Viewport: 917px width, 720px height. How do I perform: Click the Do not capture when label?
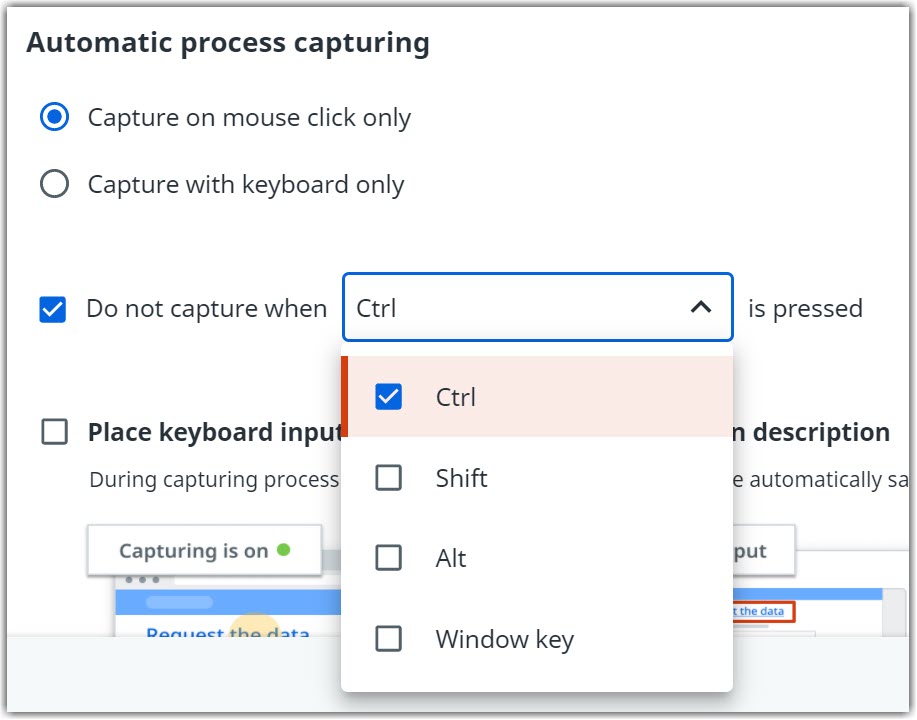(x=206, y=308)
